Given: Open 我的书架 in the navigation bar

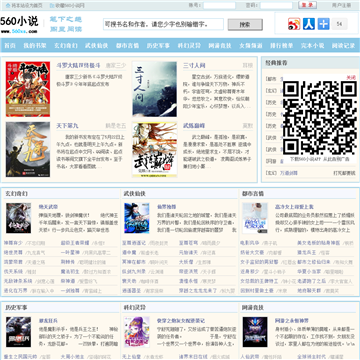Looking at the screenshot, I should tap(35, 46).
